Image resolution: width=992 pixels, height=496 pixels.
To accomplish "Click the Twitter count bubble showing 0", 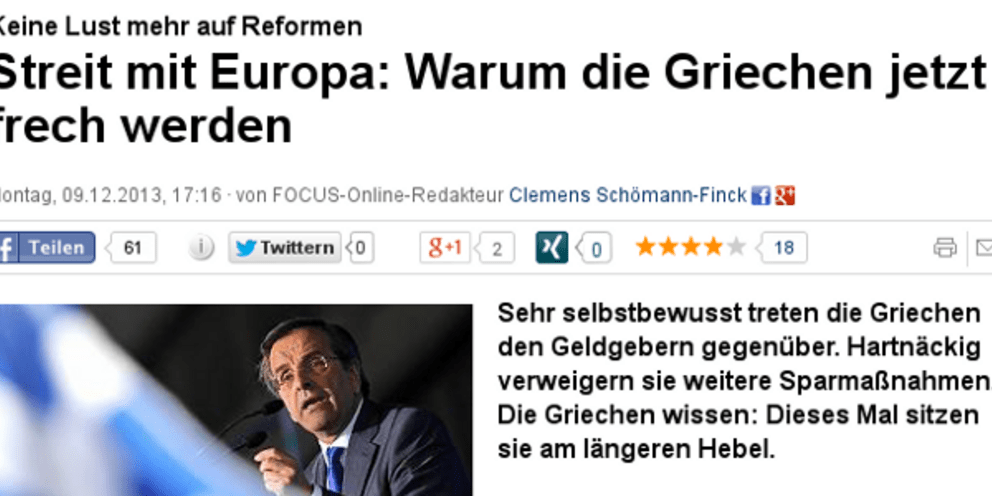I will tap(359, 247).
